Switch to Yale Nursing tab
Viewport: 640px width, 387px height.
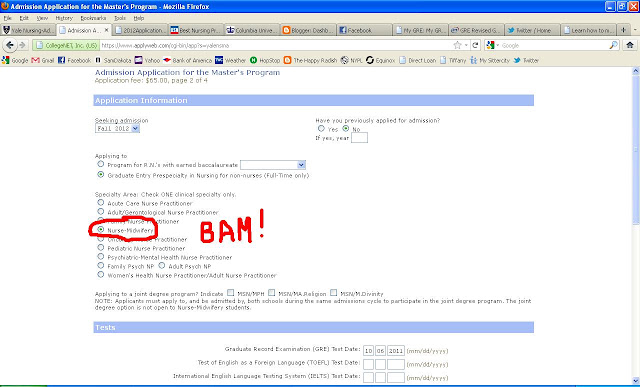click(x=28, y=30)
